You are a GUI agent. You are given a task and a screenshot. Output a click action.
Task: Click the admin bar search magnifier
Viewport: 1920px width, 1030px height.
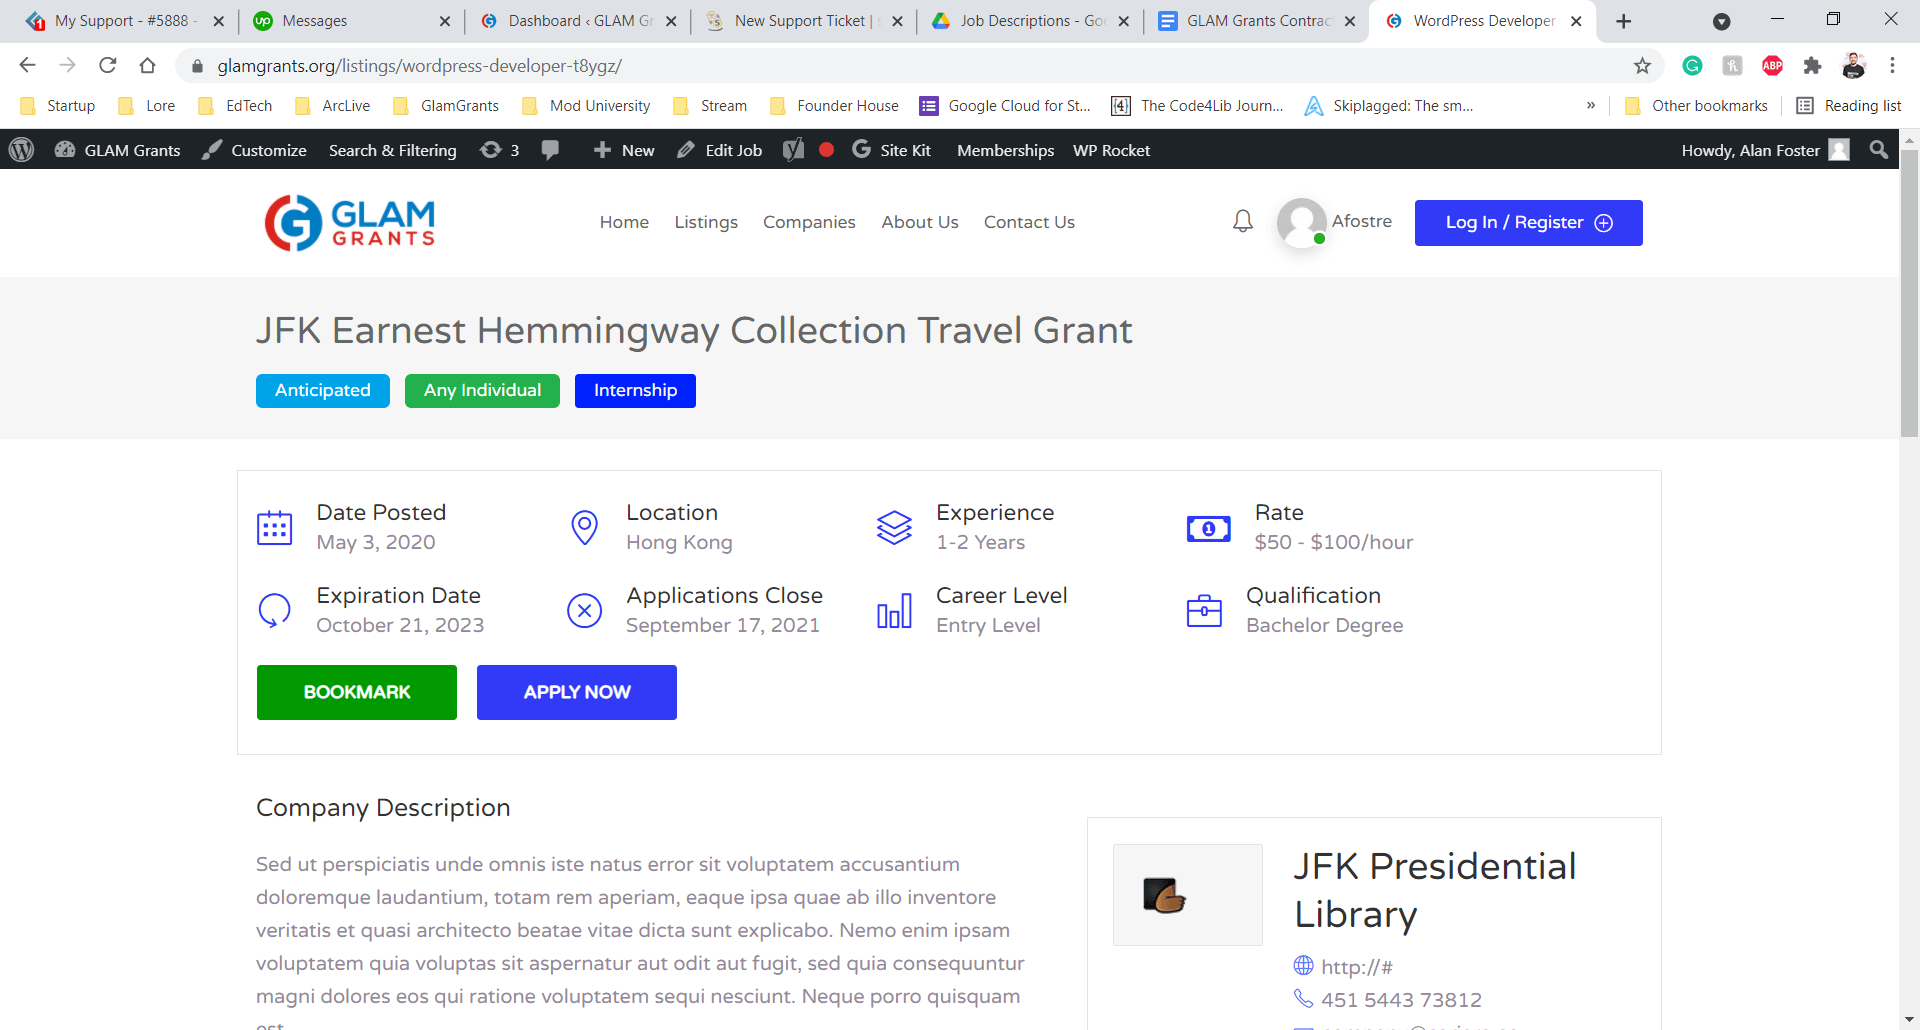(1879, 150)
